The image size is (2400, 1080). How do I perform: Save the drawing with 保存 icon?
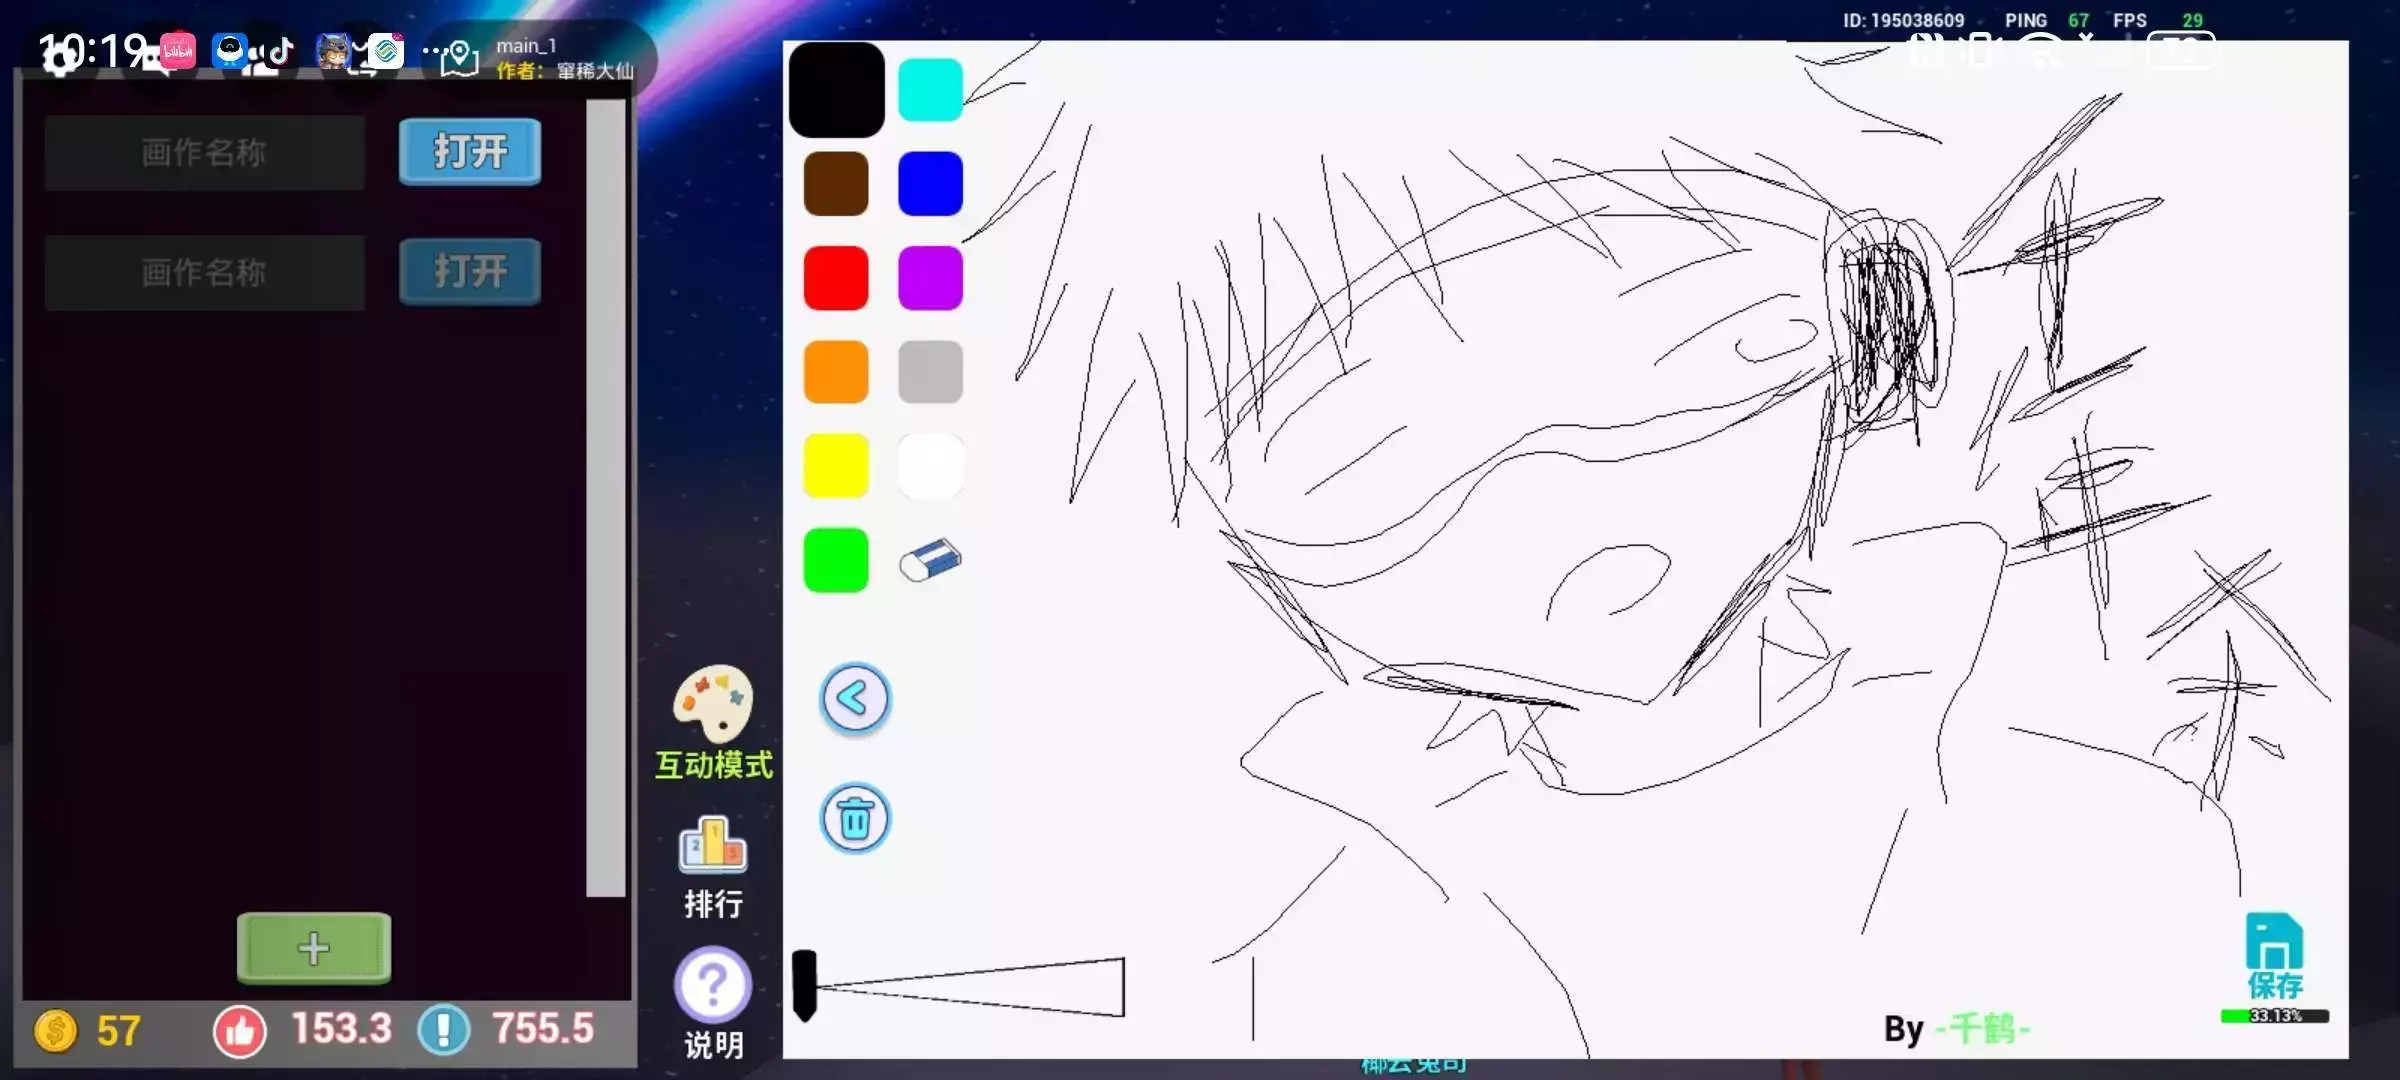coord(2274,955)
